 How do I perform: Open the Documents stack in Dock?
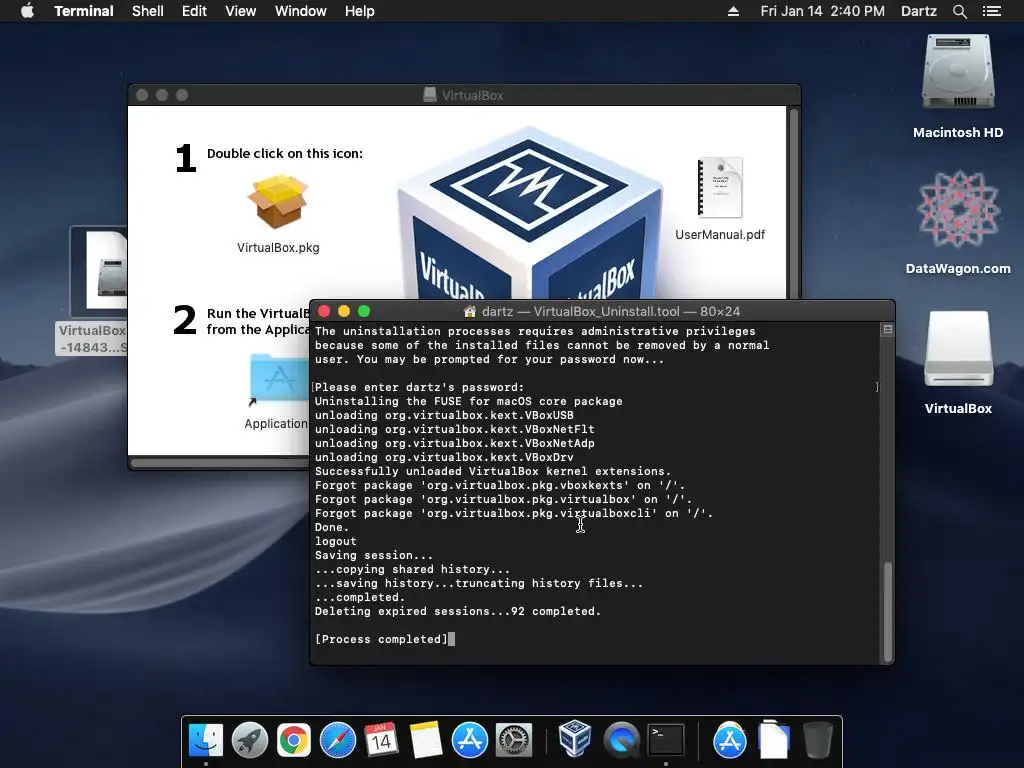(773, 741)
